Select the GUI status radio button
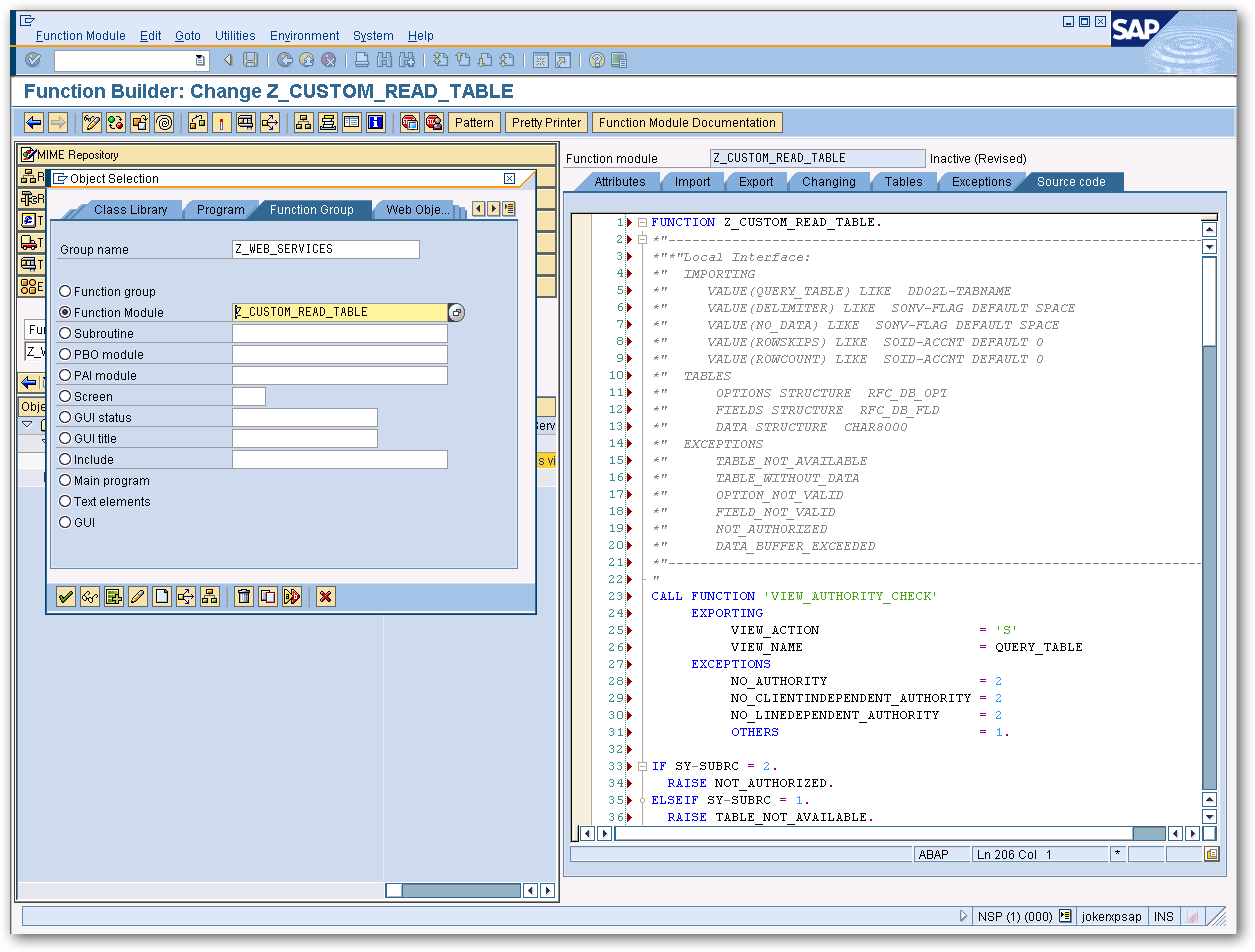This screenshot has height=952, width=1255. tap(65, 417)
